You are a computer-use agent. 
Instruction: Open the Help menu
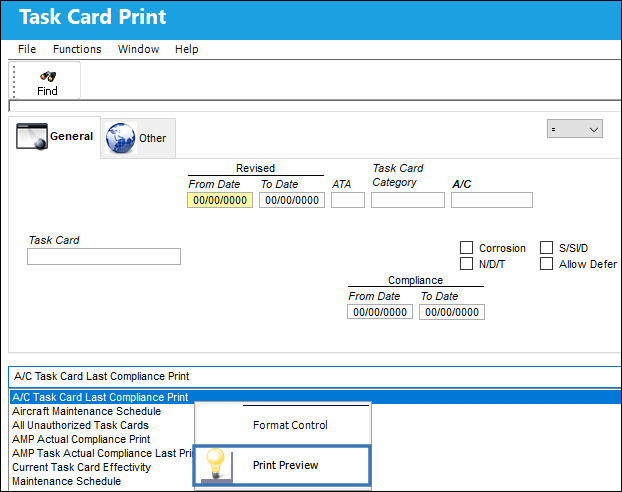186,49
